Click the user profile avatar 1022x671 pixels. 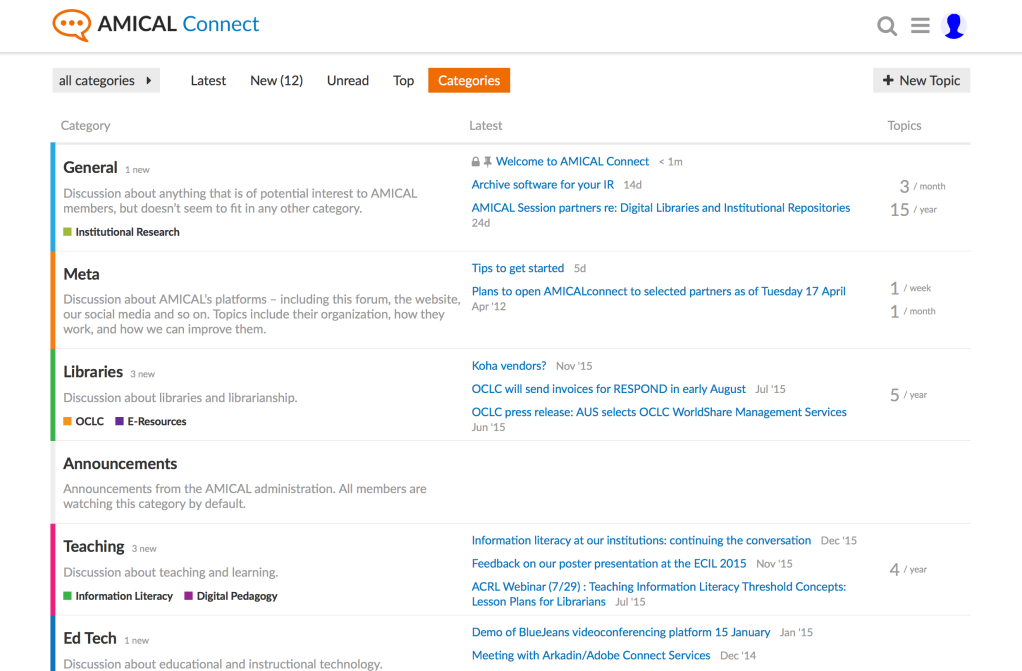(954, 26)
